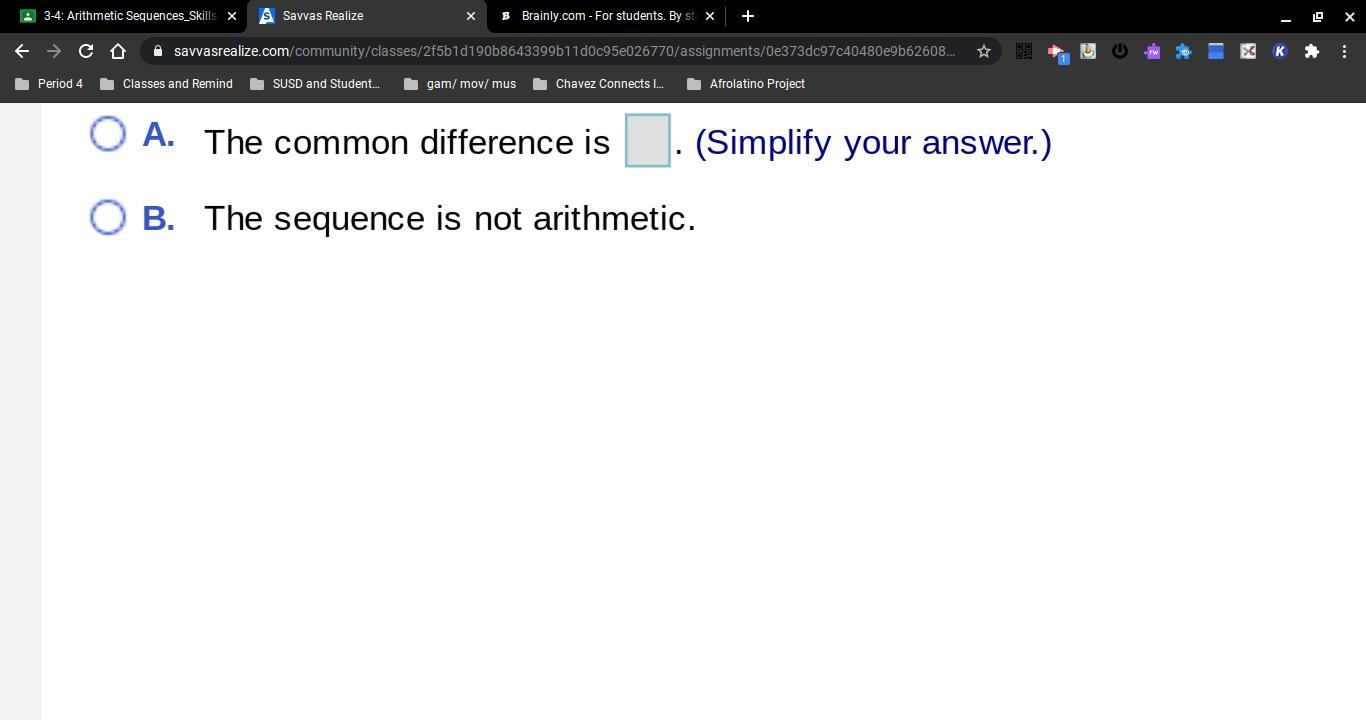Image resolution: width=1366 pixels, height=720 pixels.
Task: Click the blue K extension icon
Action: (1280, 51)
